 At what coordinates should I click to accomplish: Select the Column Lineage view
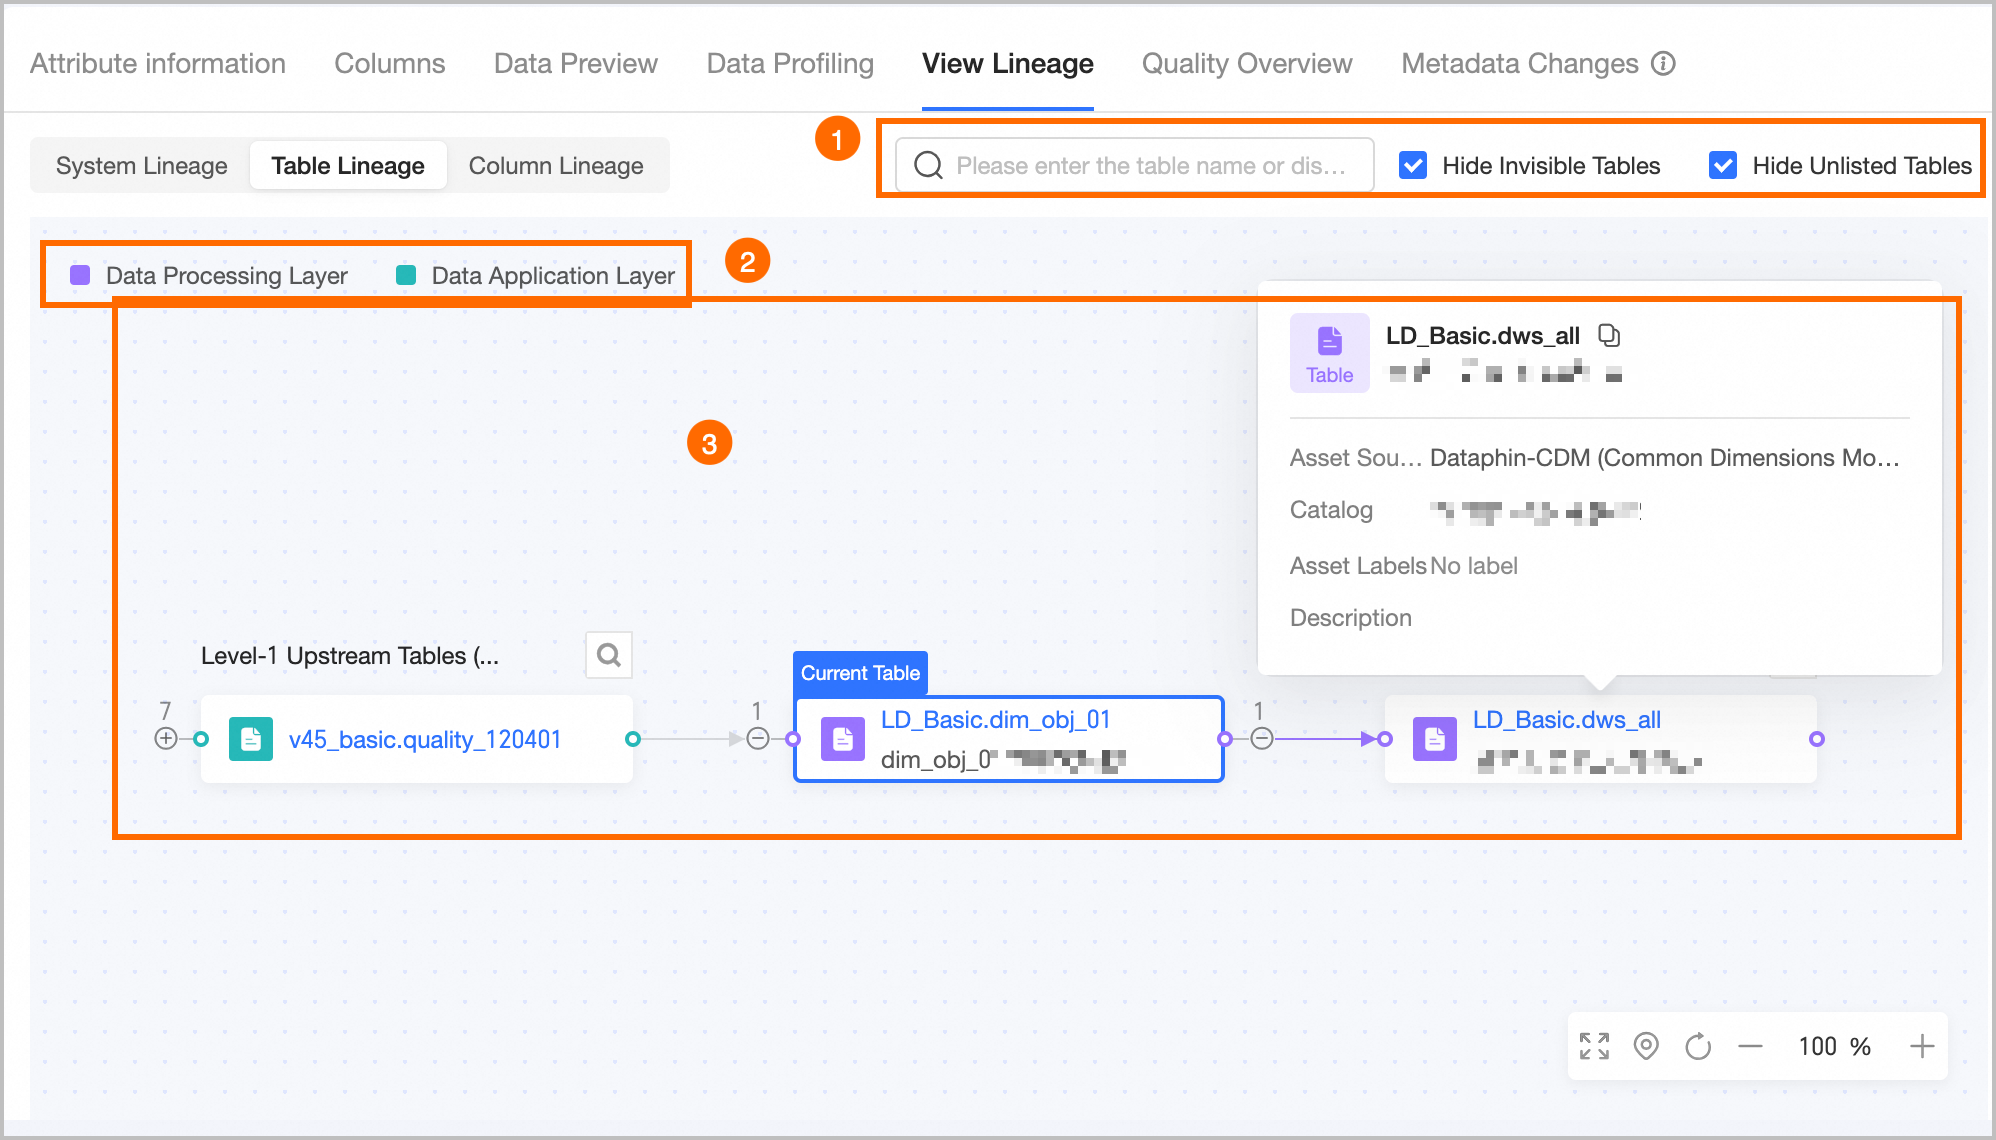tap(555, 165)
